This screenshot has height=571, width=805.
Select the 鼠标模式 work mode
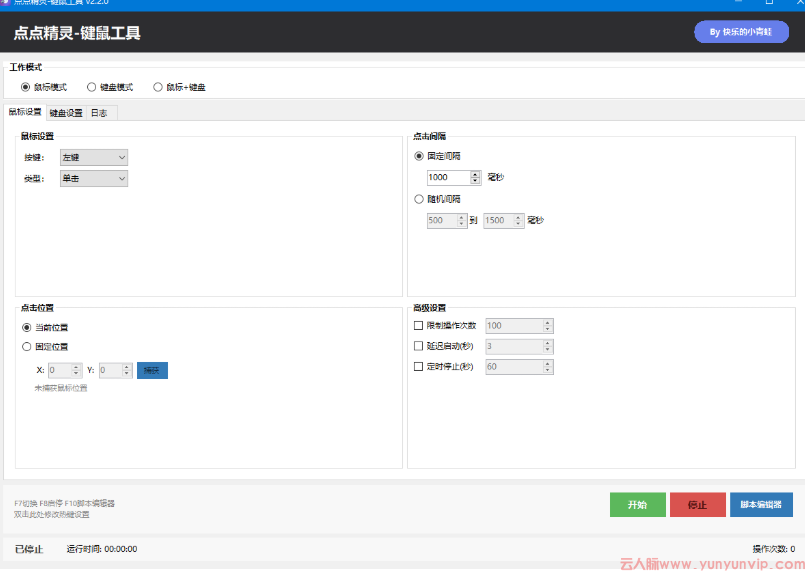(26, 87)
